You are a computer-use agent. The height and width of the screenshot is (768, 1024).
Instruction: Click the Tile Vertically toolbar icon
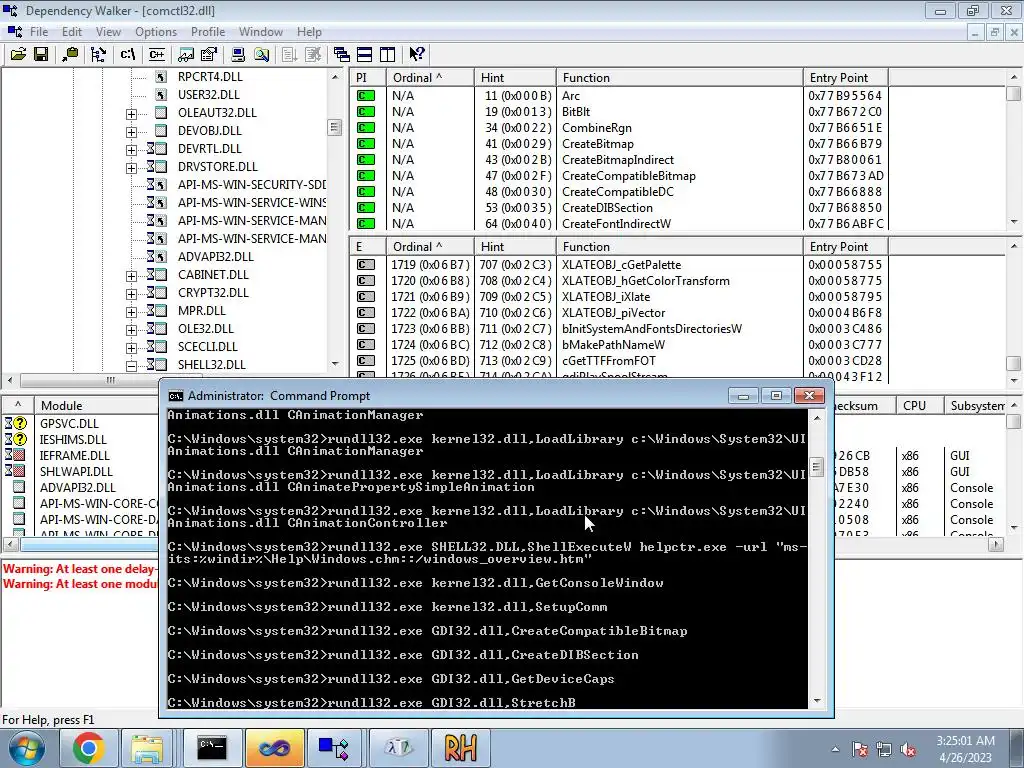387,54
